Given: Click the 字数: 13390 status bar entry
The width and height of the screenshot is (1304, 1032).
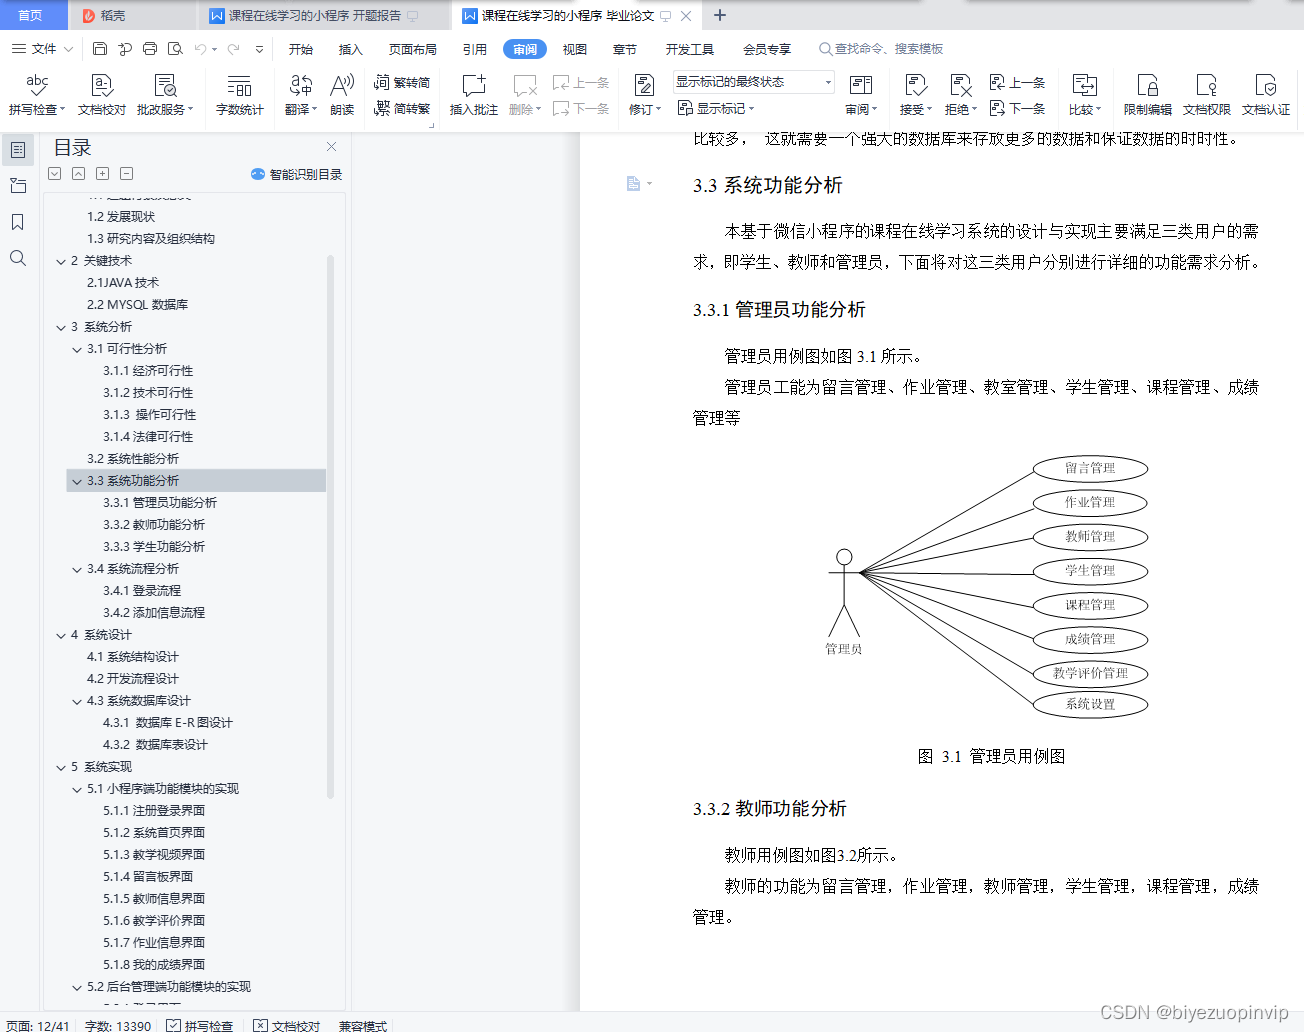Looking at the screenshot, I should click(x=118, y=1025).
